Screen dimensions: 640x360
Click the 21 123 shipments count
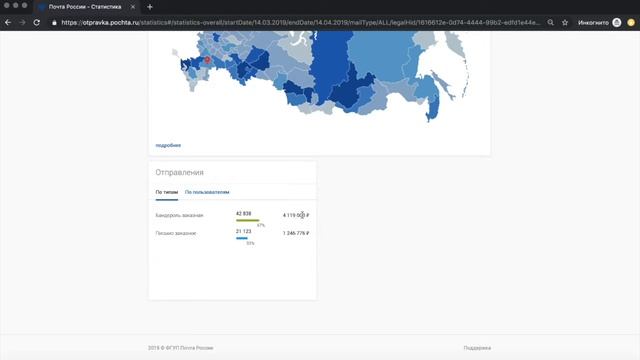243,231
